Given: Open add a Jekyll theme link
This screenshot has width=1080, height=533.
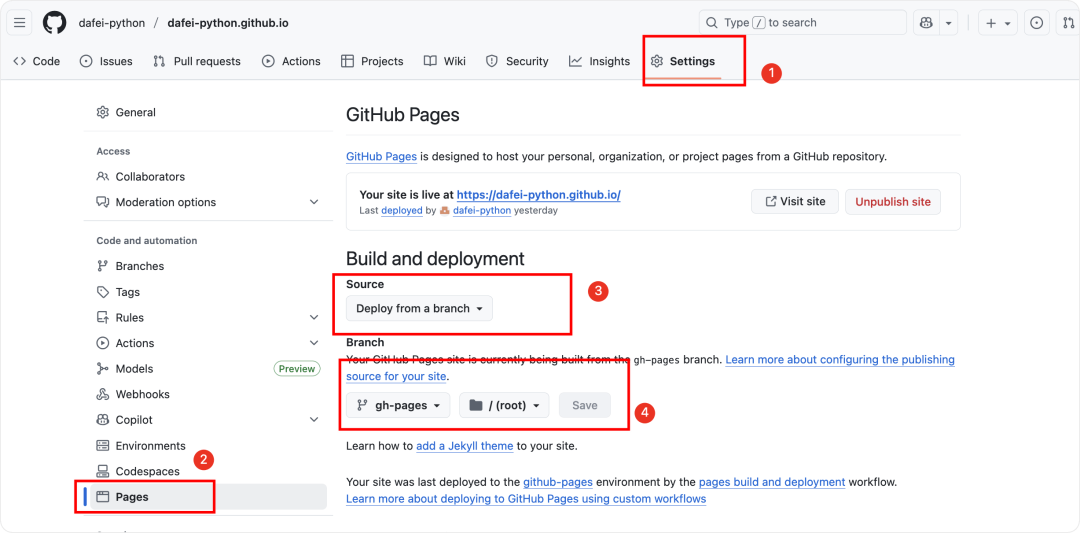Looking at the screenshot, I should pos(465,446).
